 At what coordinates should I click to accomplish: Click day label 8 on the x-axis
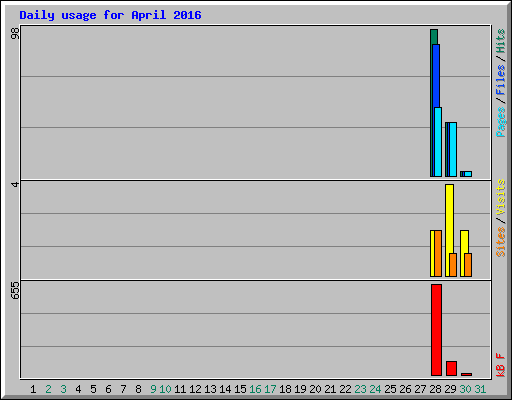(138, 389)
